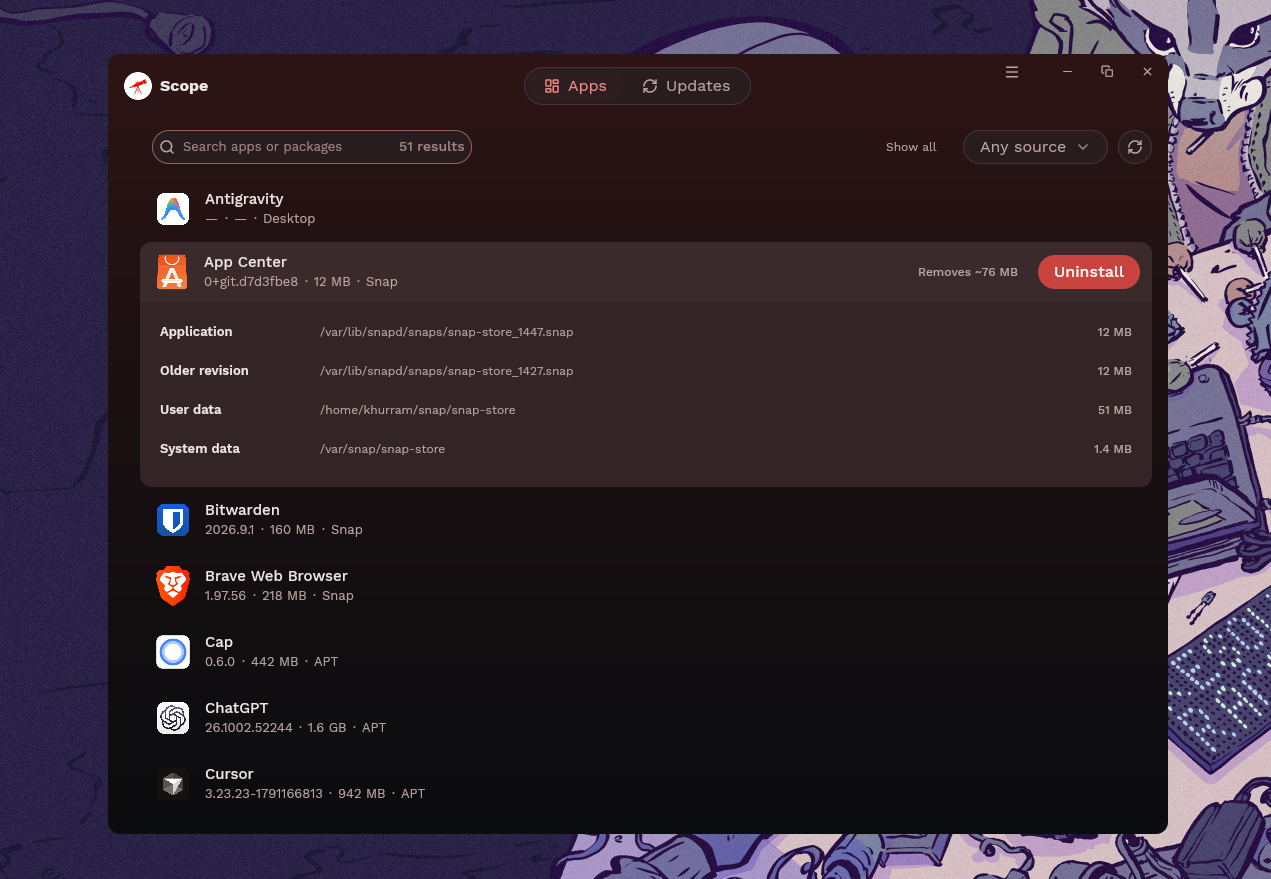Expand the Antigravity row

coord(646,209)
